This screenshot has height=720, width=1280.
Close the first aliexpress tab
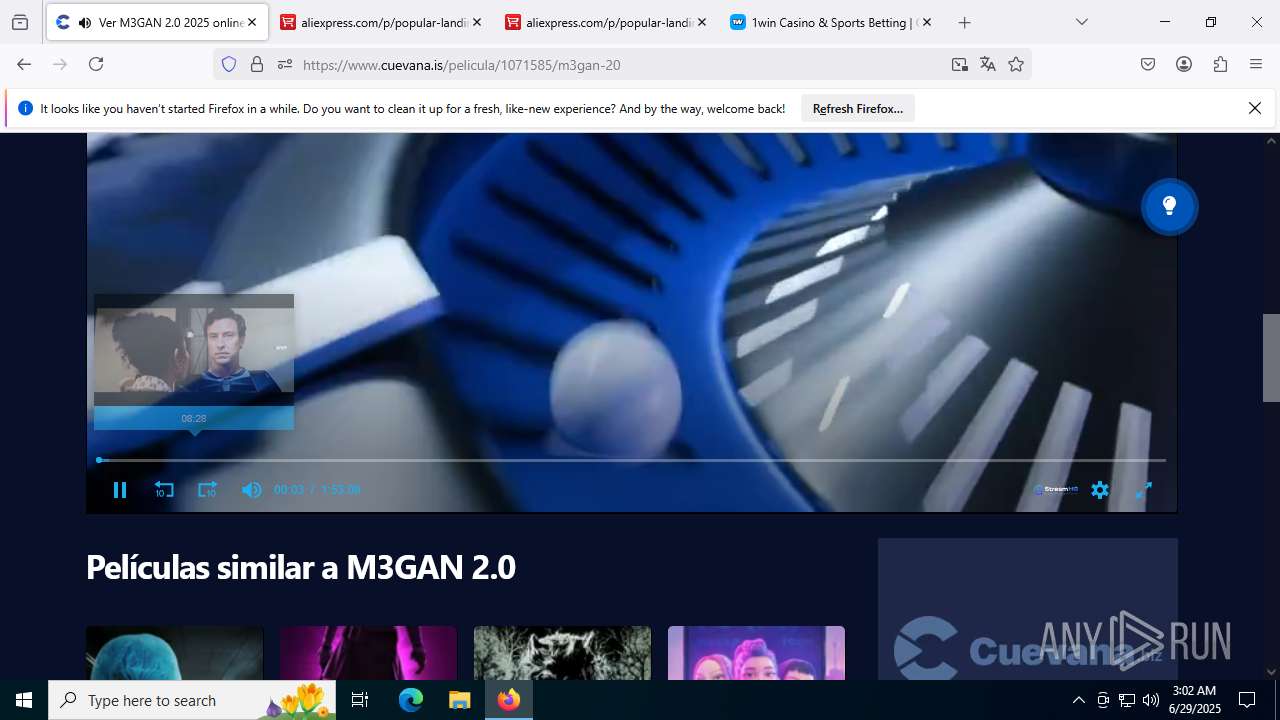click(477, 22)
